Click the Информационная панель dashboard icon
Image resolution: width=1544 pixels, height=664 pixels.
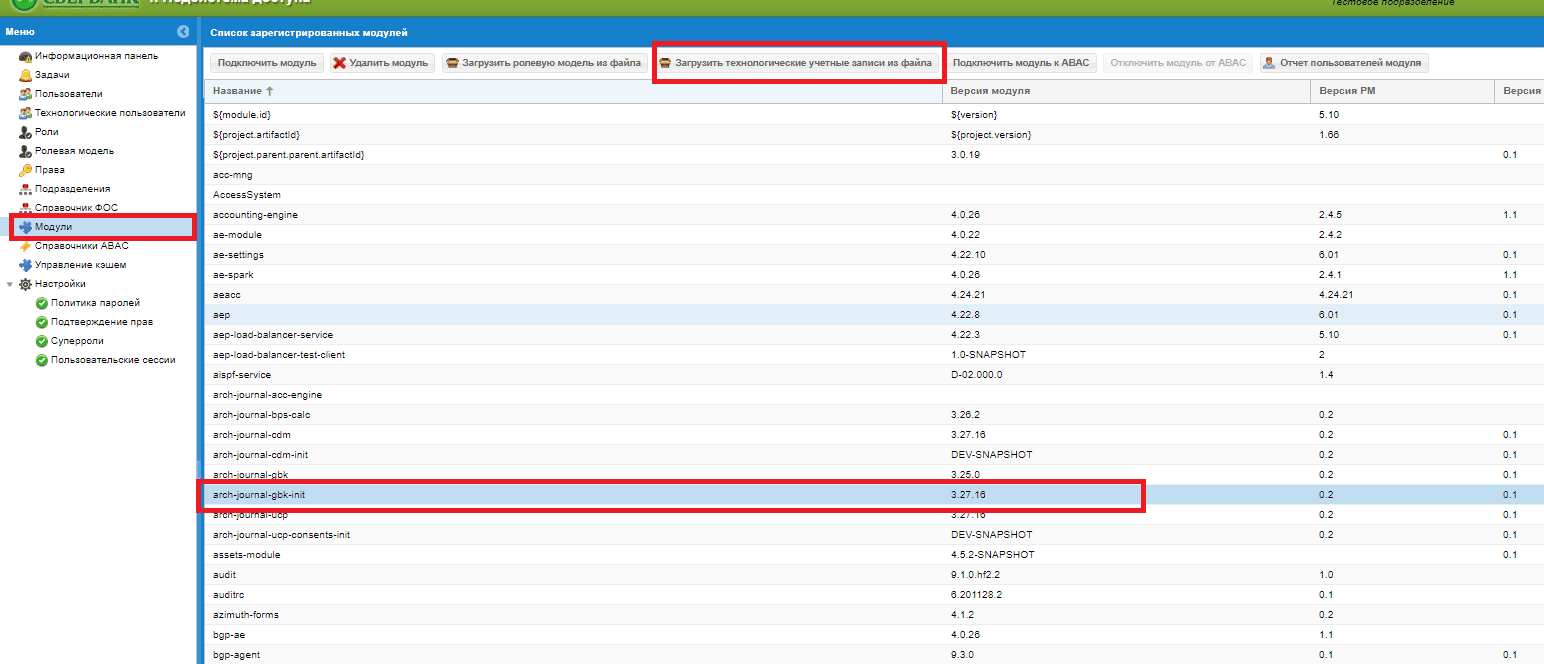pyautogui.click(x=26, y=56)
